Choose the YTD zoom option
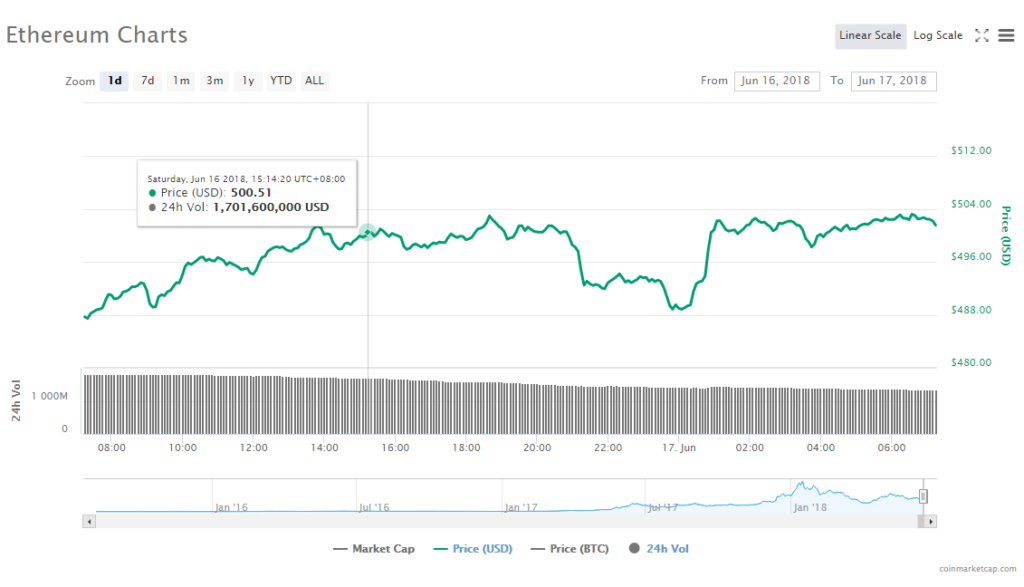1024x587 pixels. click(x=281, y=81)
